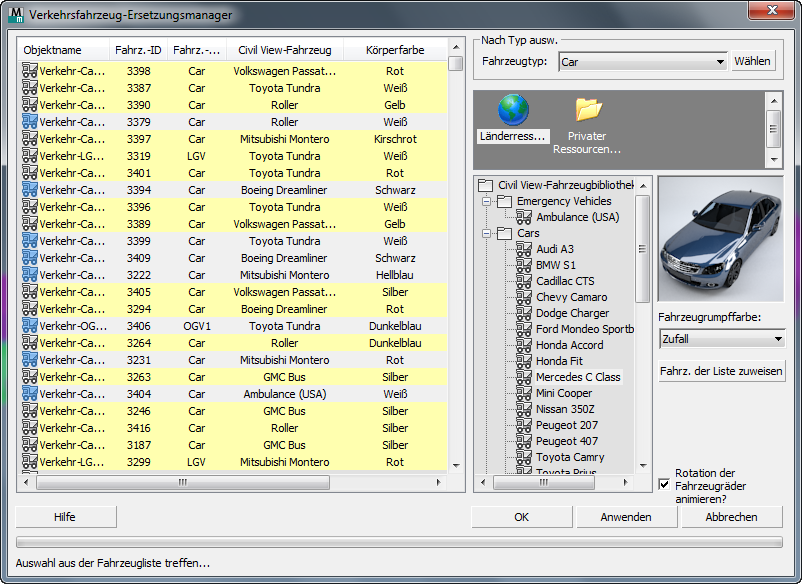The height and width of the screenshot is (584, 802).
Task: Click vehicle list horizontal scrollbar thumb
Action: (183, 482)
